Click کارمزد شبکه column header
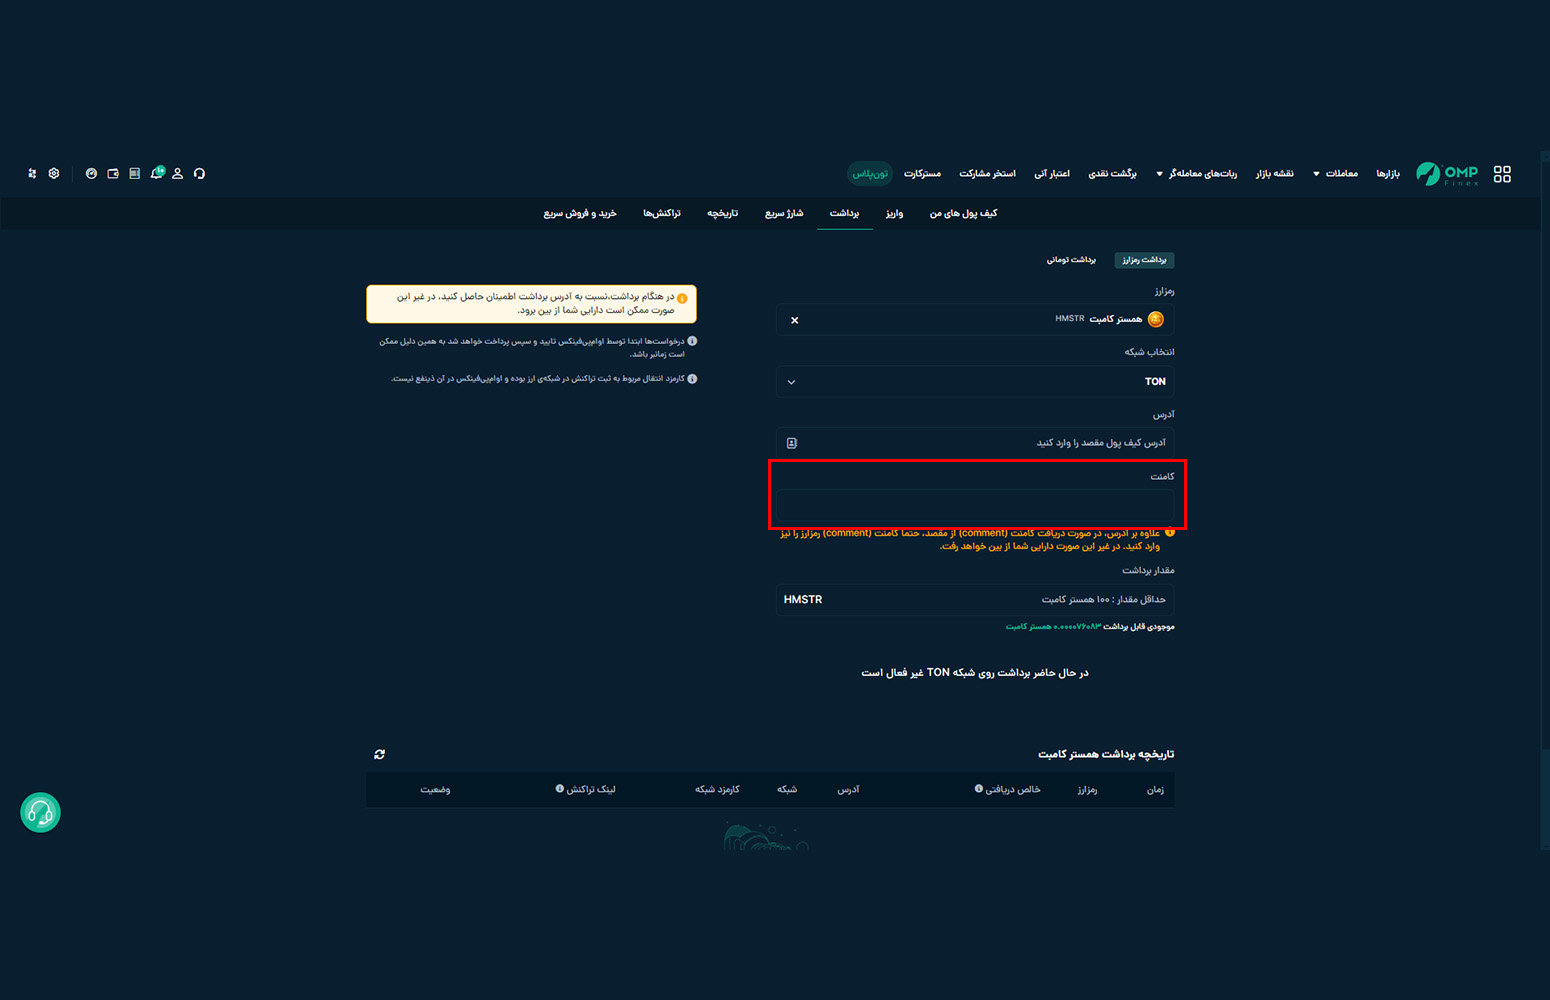The image size is (1550, 1000). pyautogui.click(x=717, y=790)
